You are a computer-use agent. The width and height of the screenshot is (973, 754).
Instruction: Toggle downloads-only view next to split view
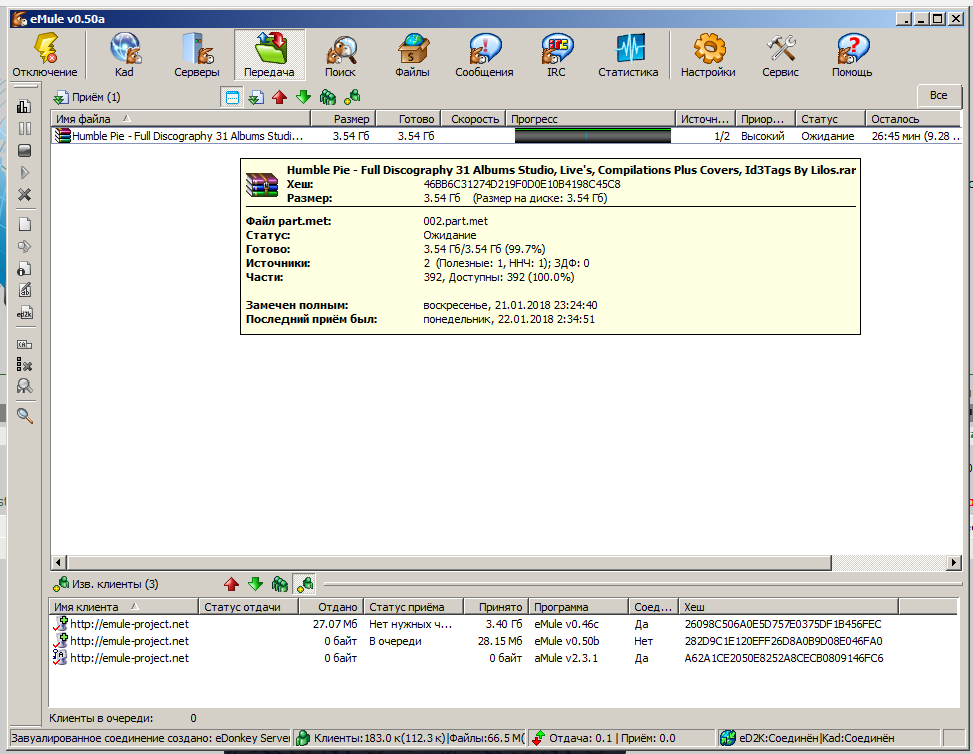pos(256,97)
